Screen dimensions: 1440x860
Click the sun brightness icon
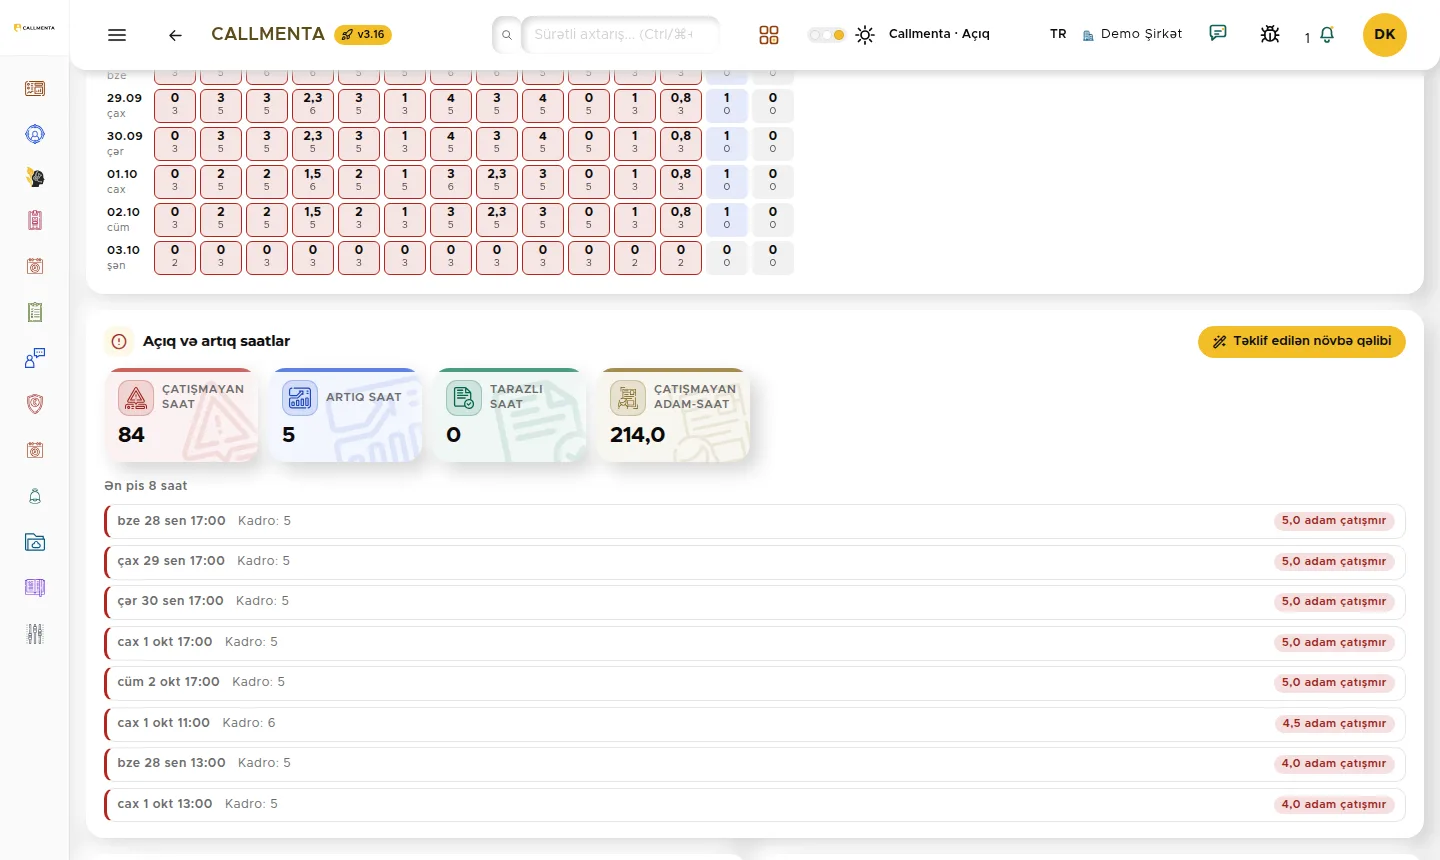865,35
